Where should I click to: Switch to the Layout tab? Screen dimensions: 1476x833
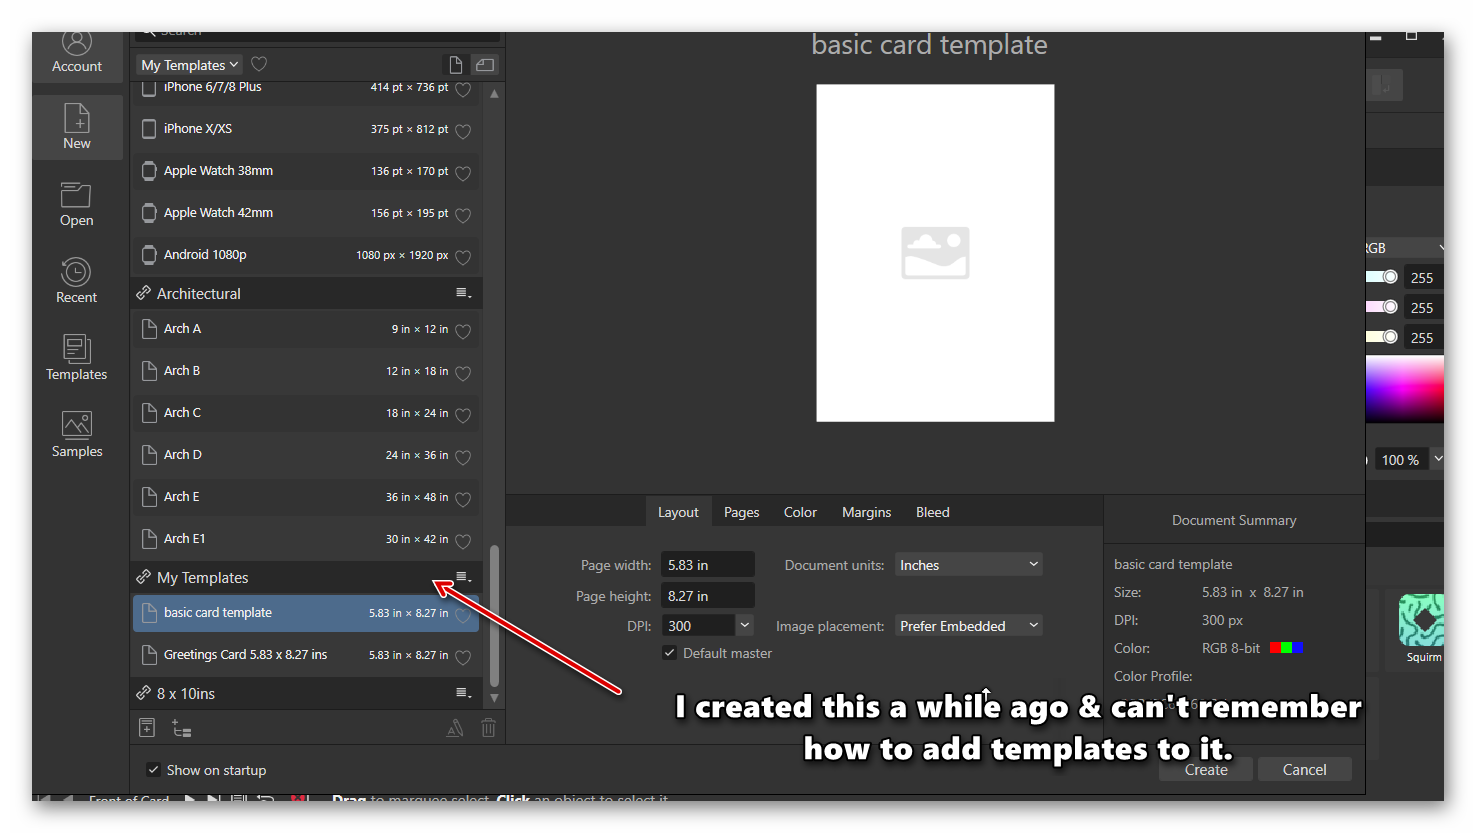click(x=678, y=512)
